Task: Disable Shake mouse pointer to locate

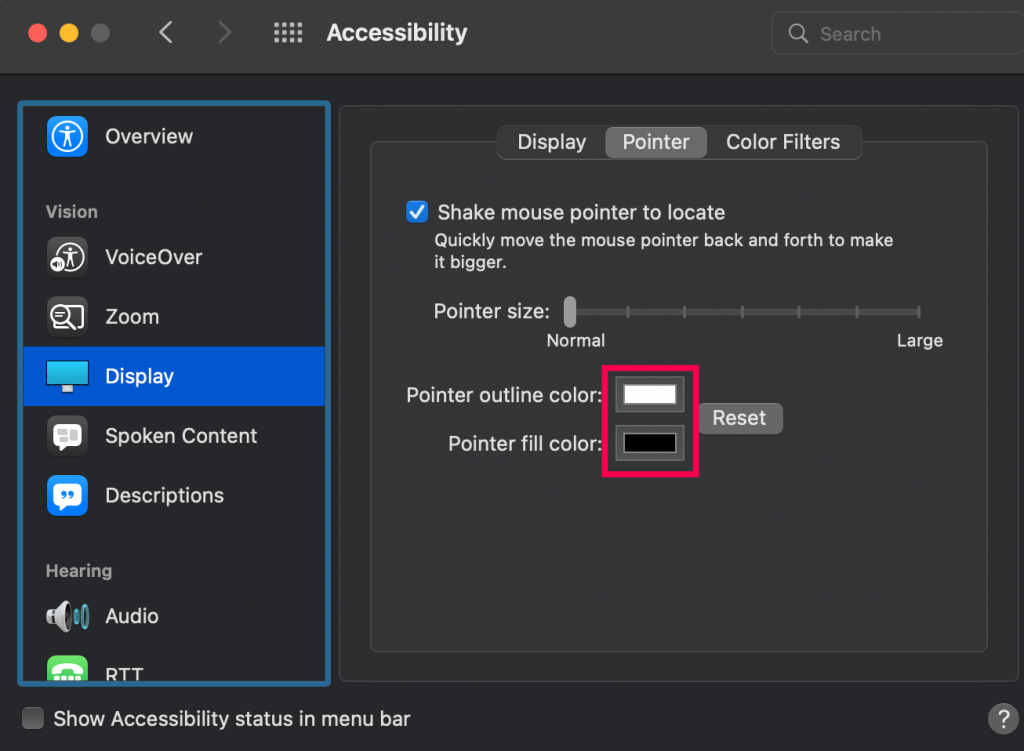Action: [x=417, y=211]
